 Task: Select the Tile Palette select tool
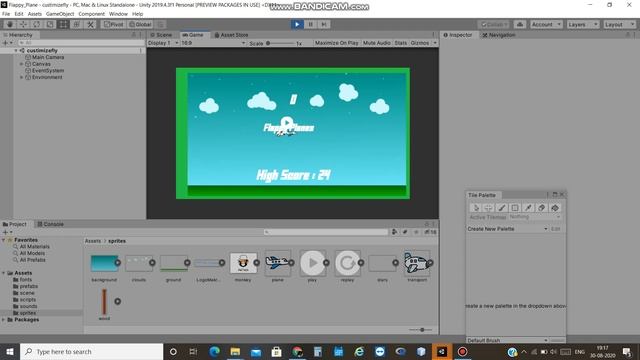475,208
